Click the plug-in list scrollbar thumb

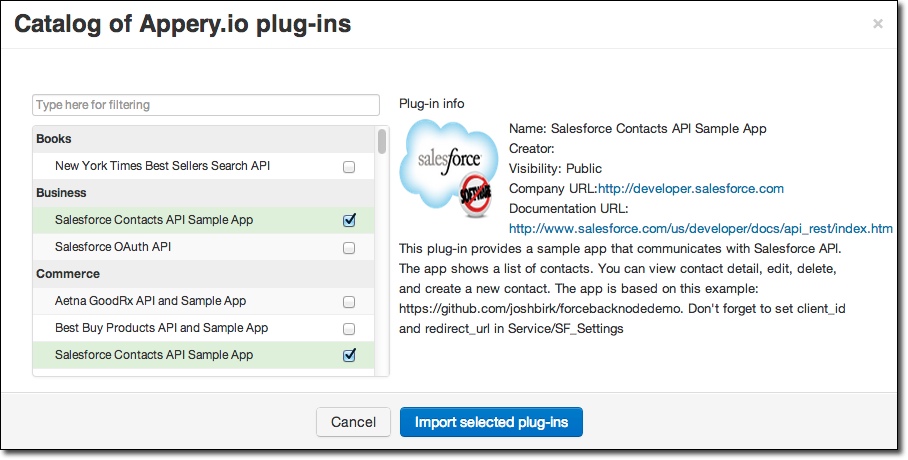[382, 141]
